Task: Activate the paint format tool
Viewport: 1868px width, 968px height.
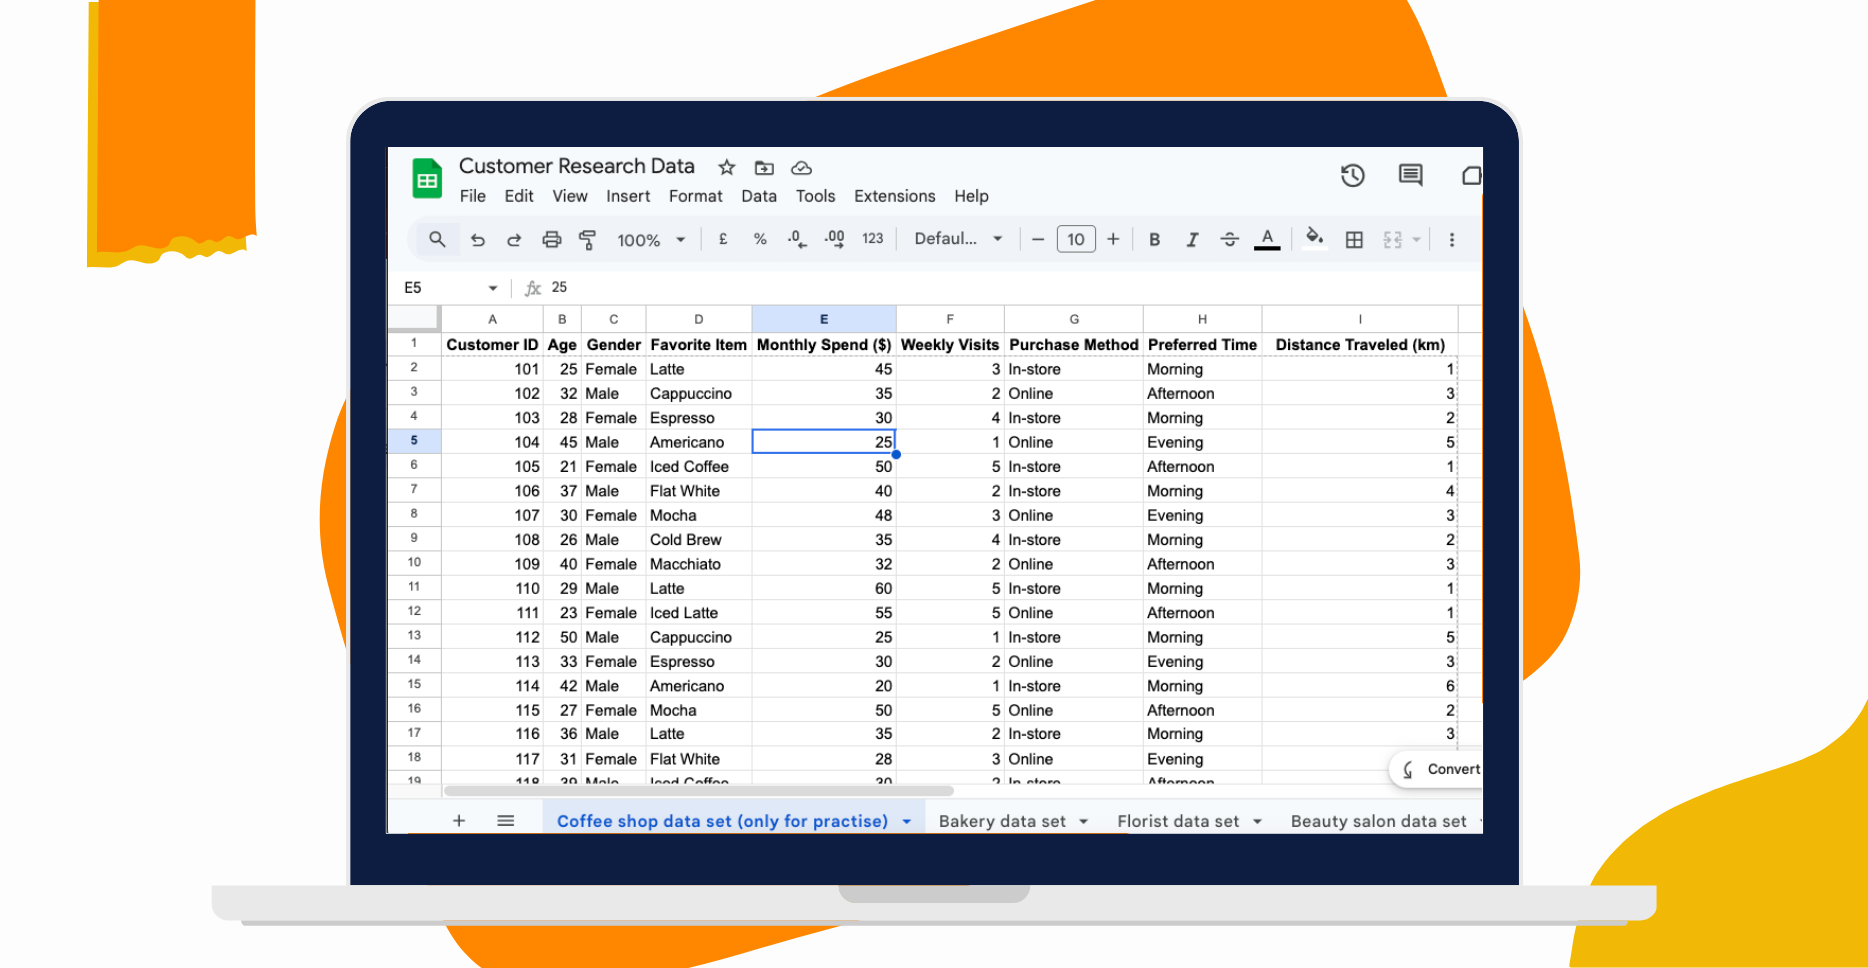Action: click(x=588, y=239)
